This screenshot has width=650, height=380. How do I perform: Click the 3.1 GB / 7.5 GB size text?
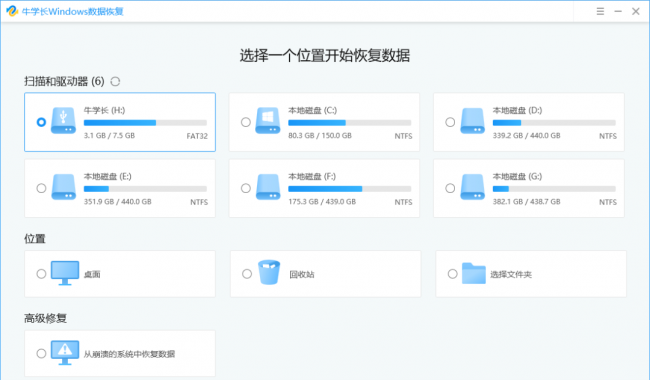pyautogui.click(x=109, y=136)
